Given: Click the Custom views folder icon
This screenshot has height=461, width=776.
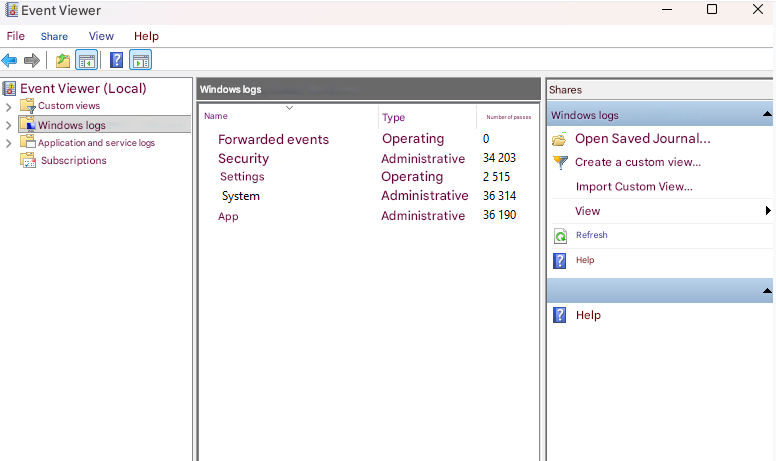Looking at the screenshot, I should click(28, 106).
